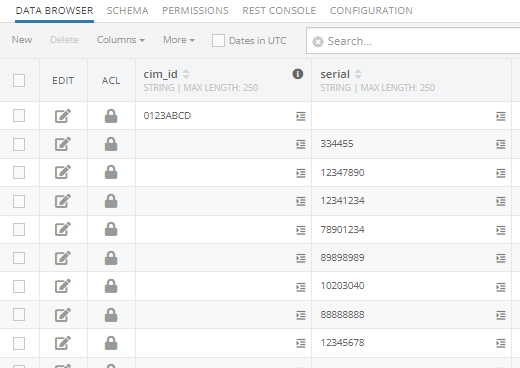The height and width of the screenshot is (368, 520).
Task: Open the edit icon for row 0123ABCD
Action: pos(63,116)
